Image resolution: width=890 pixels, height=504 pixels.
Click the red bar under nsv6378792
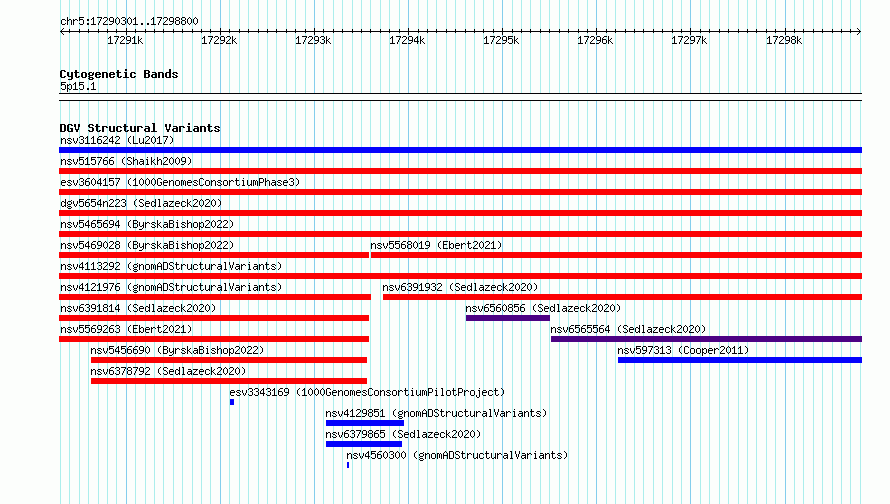(229, 381)
